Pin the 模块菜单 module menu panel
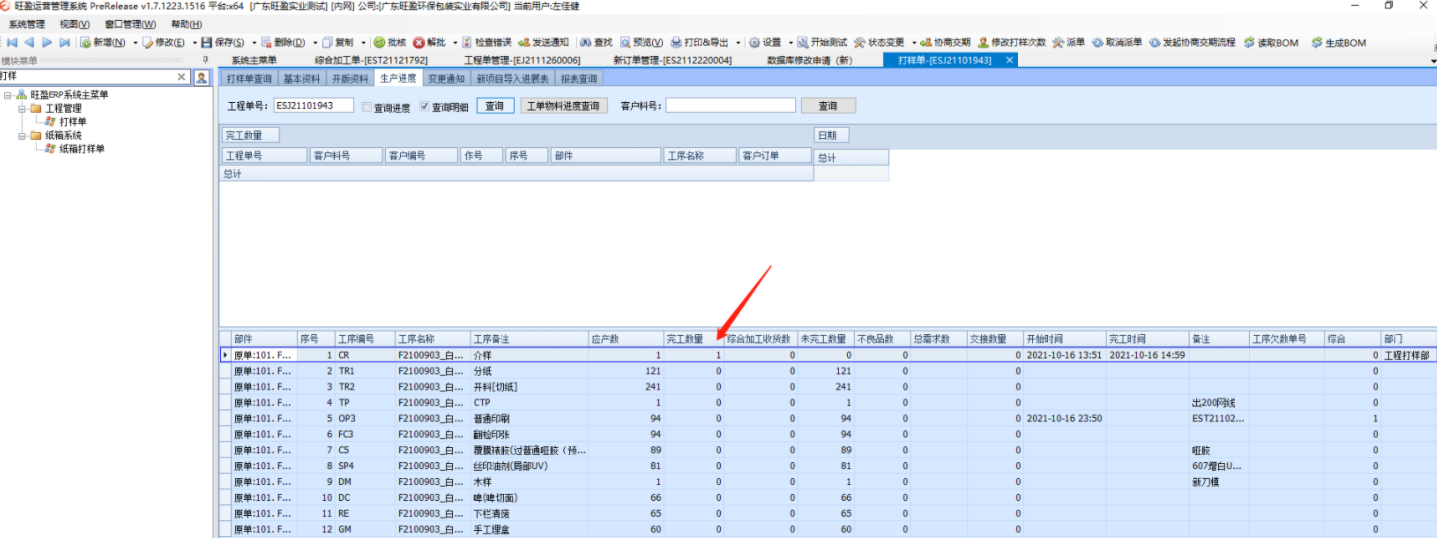Screen dimensions: 1437x538 coord(205,60)
